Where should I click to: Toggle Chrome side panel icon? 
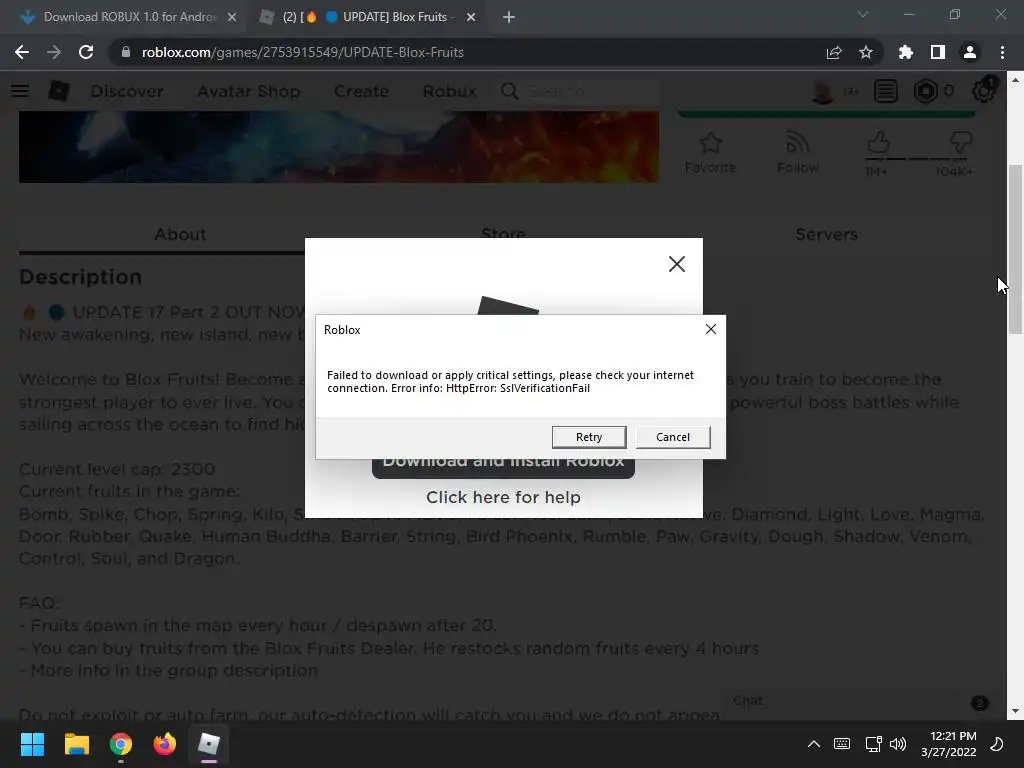(x=938, y=52)
